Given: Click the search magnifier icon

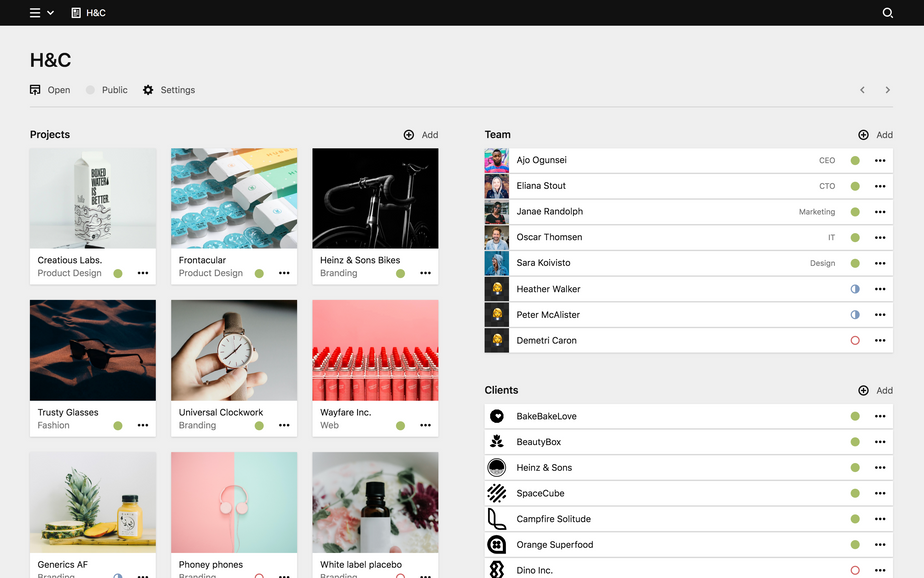Looking at the screenshot, I should (887, 13).
